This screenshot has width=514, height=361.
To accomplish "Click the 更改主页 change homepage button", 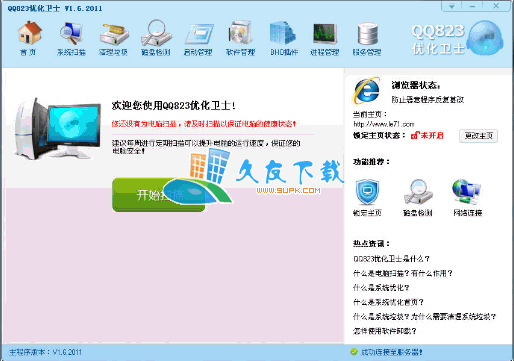I will click(478, 136).
